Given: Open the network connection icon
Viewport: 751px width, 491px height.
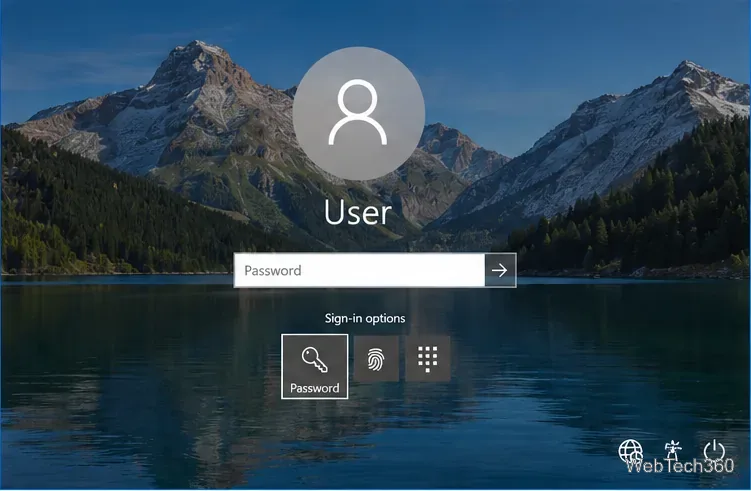Looking at the screenshot, I should tap(630, 451).
